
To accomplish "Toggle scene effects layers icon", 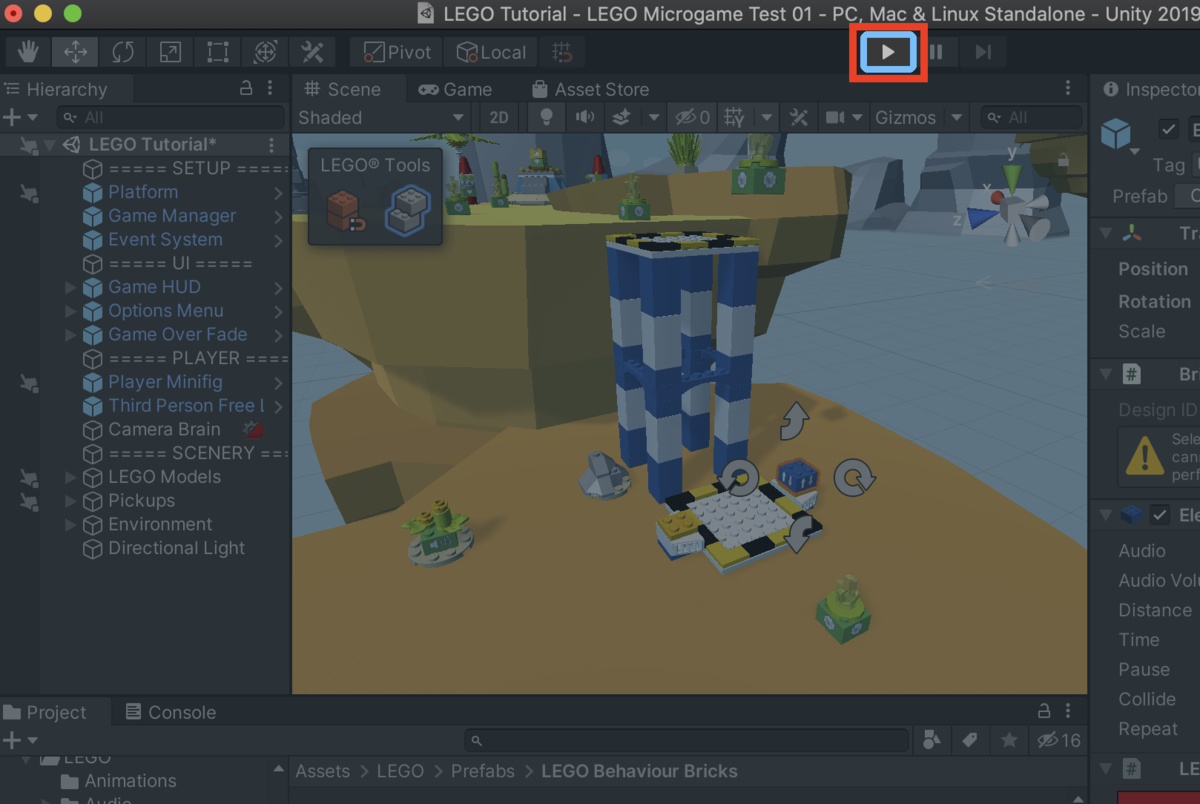I will click(621, 117).
